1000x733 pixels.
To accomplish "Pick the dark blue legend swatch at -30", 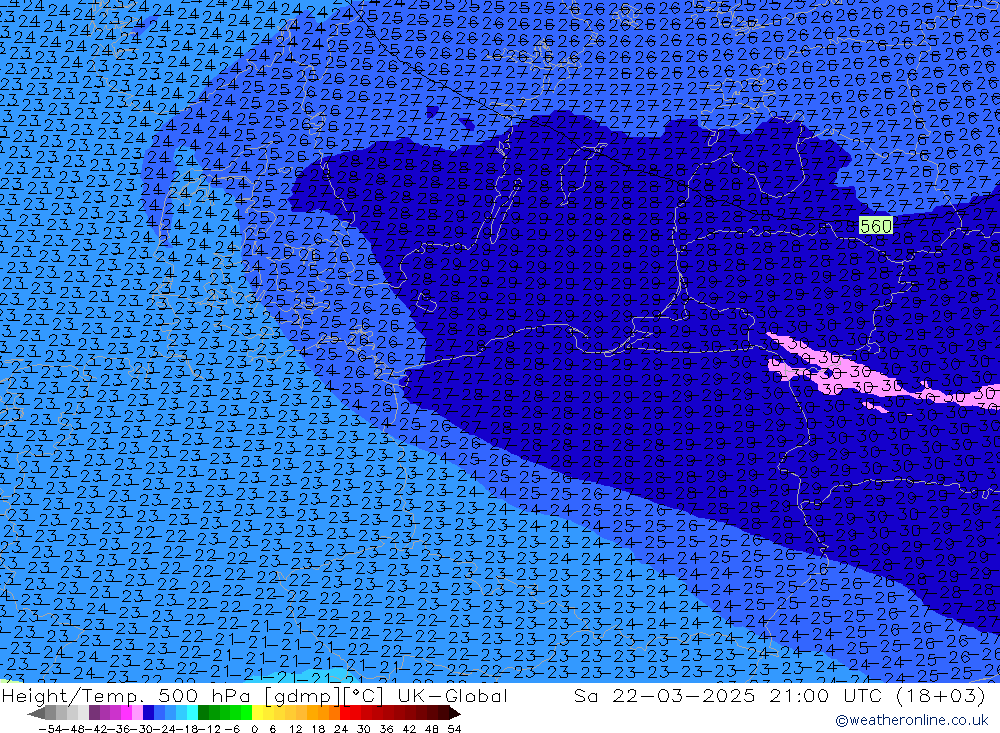I will [x=148, y=713].
